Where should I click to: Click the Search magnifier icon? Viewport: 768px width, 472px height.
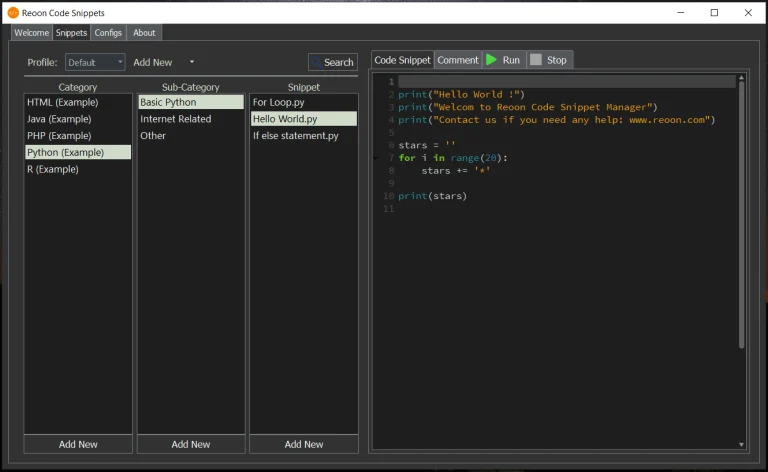coord(316,62)
